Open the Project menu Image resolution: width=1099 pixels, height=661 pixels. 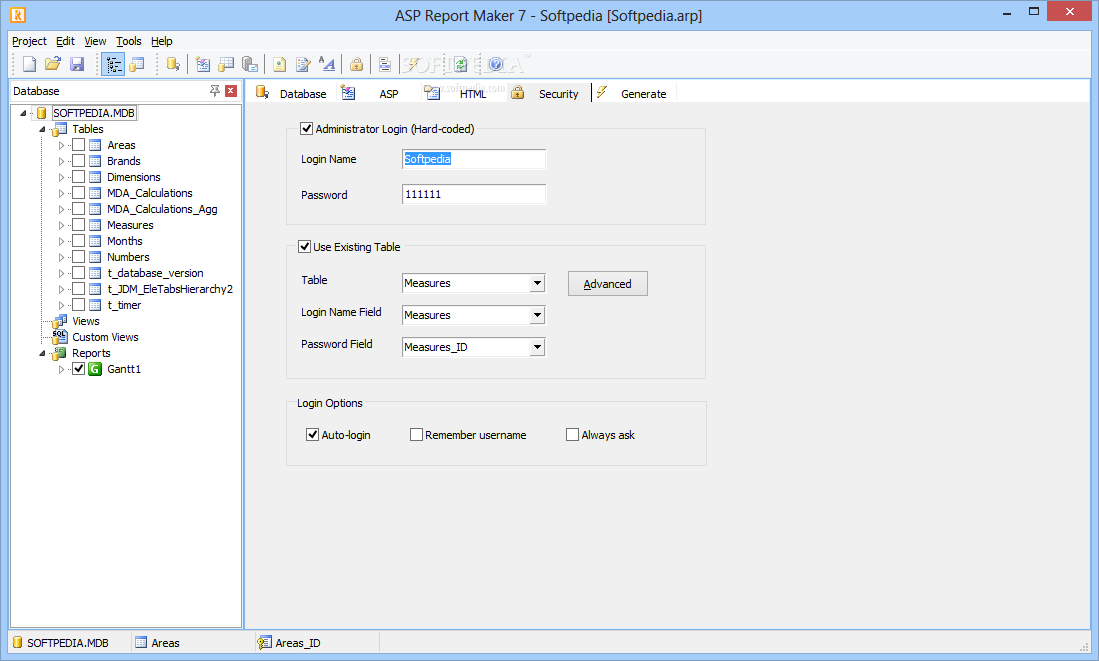(x=29, y=41)
